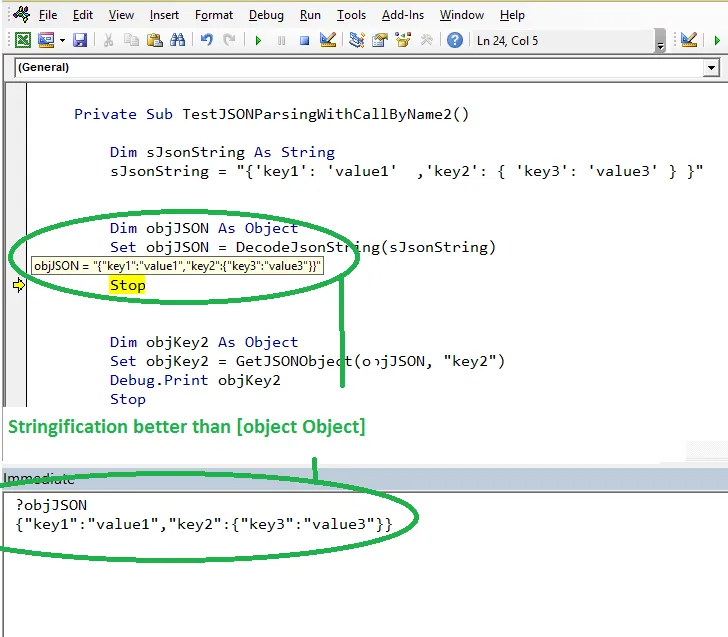Screen dimensions: 728x637
Task: Save the project with the floppy icon
Action: click(x=80, y=40)
